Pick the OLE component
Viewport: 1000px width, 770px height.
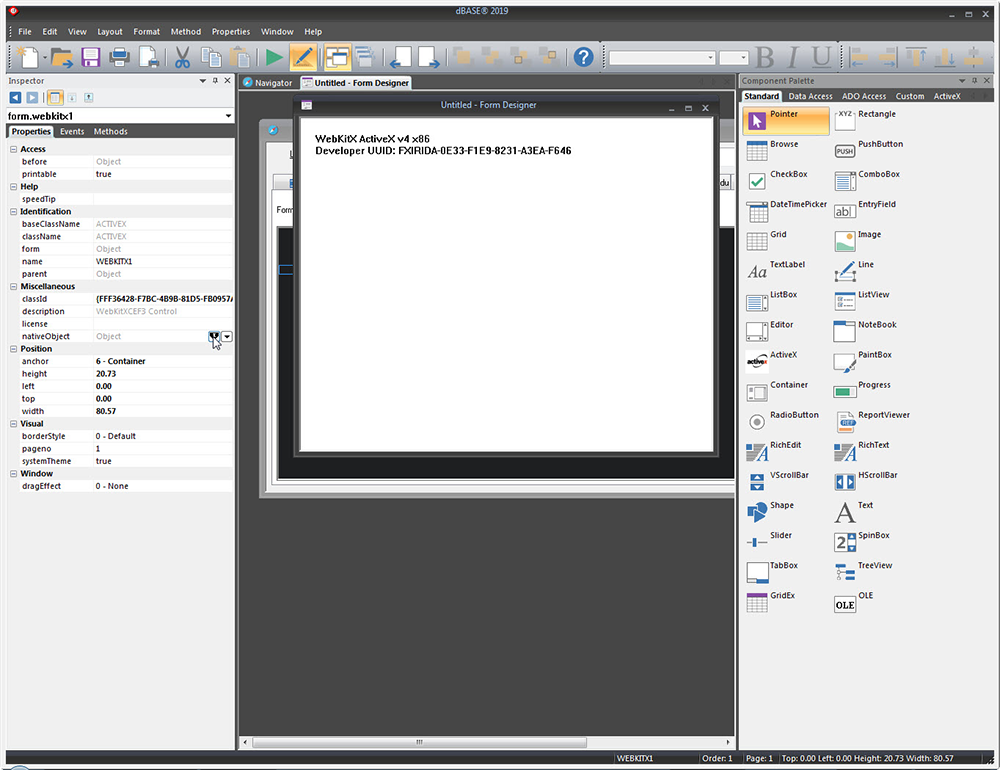[854, 602]
